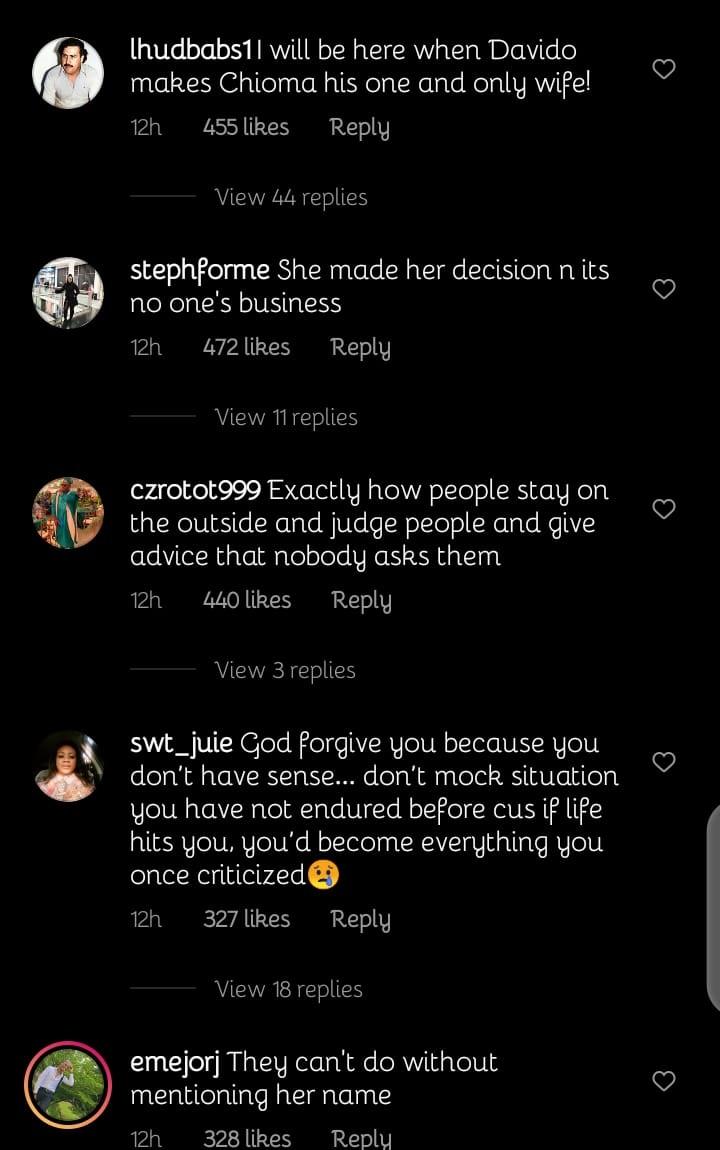This screenshot has width=720, height=1150.
Task: Expand View 44 replies
Action: click(x=291, y=197)
